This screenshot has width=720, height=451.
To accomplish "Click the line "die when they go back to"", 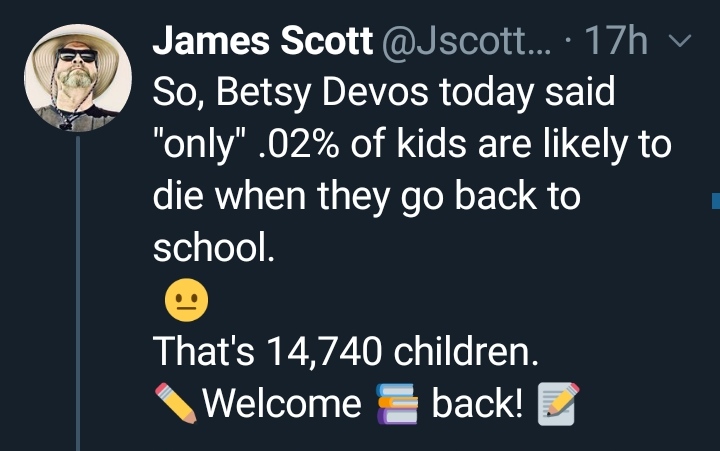I will coord(366,197).
